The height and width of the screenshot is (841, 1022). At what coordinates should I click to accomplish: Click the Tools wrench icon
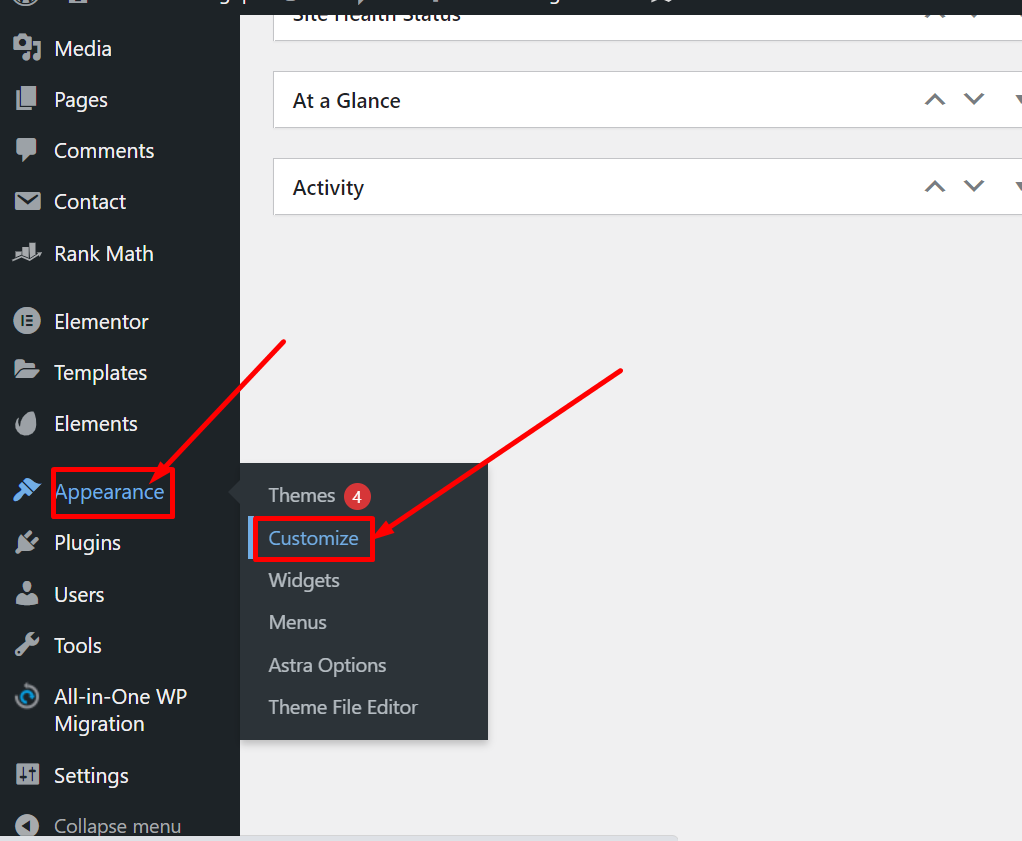click(27, 645)
